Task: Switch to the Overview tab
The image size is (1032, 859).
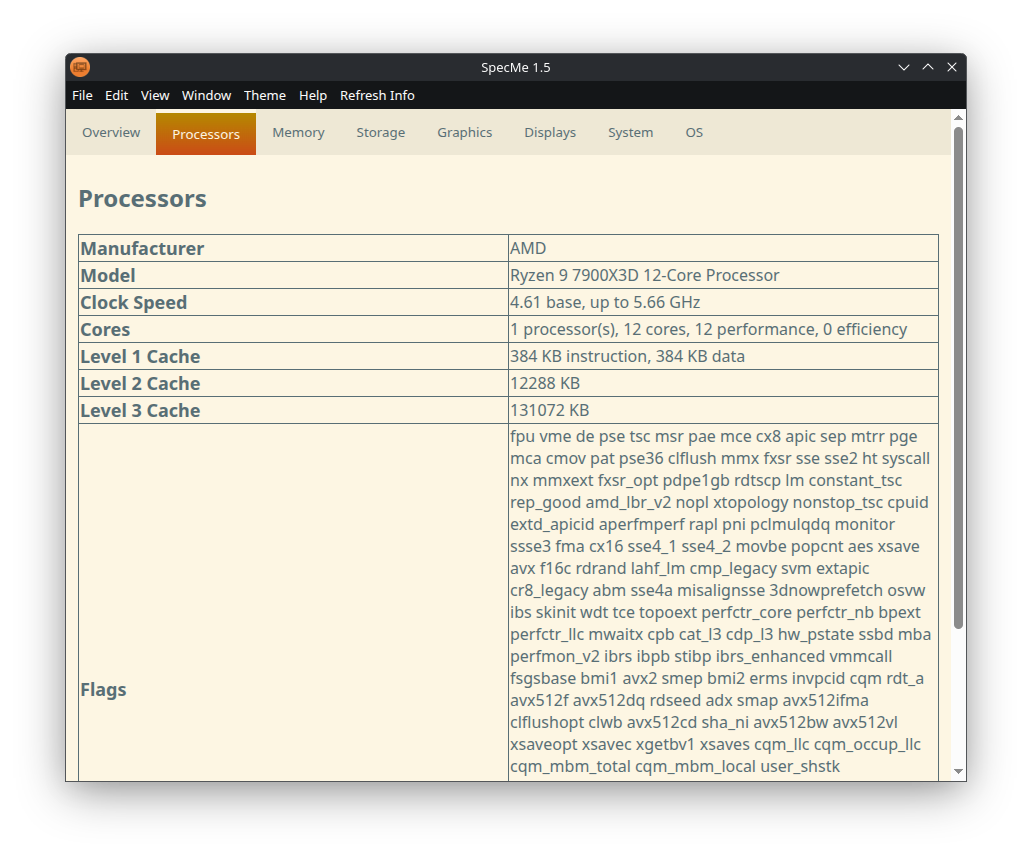Action: click(111, 133)
